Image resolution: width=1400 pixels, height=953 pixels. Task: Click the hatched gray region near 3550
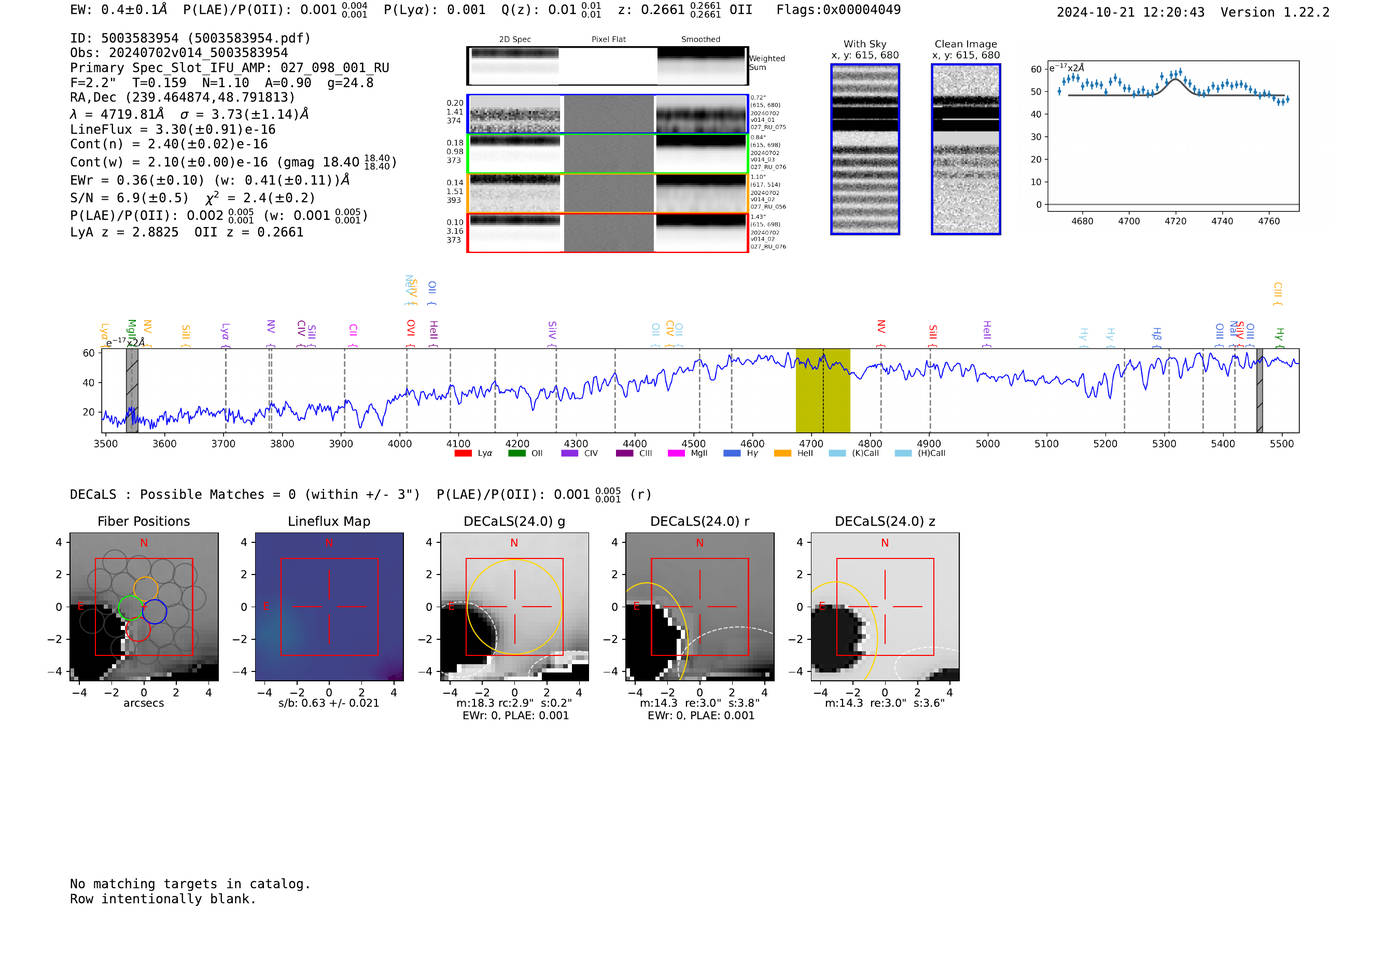point(132,390)
